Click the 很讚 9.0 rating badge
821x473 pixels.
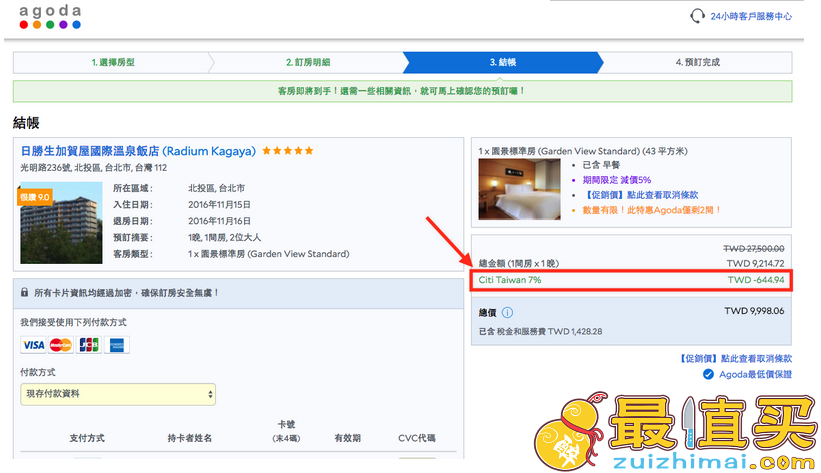(35, 197)
